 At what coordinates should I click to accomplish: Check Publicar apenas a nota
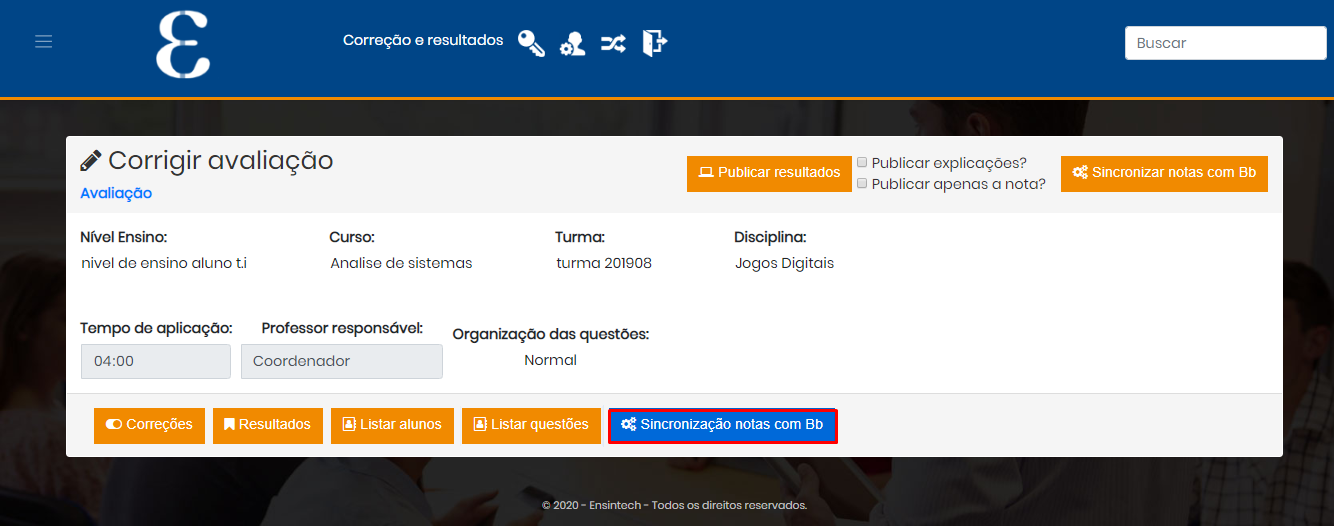862,183
